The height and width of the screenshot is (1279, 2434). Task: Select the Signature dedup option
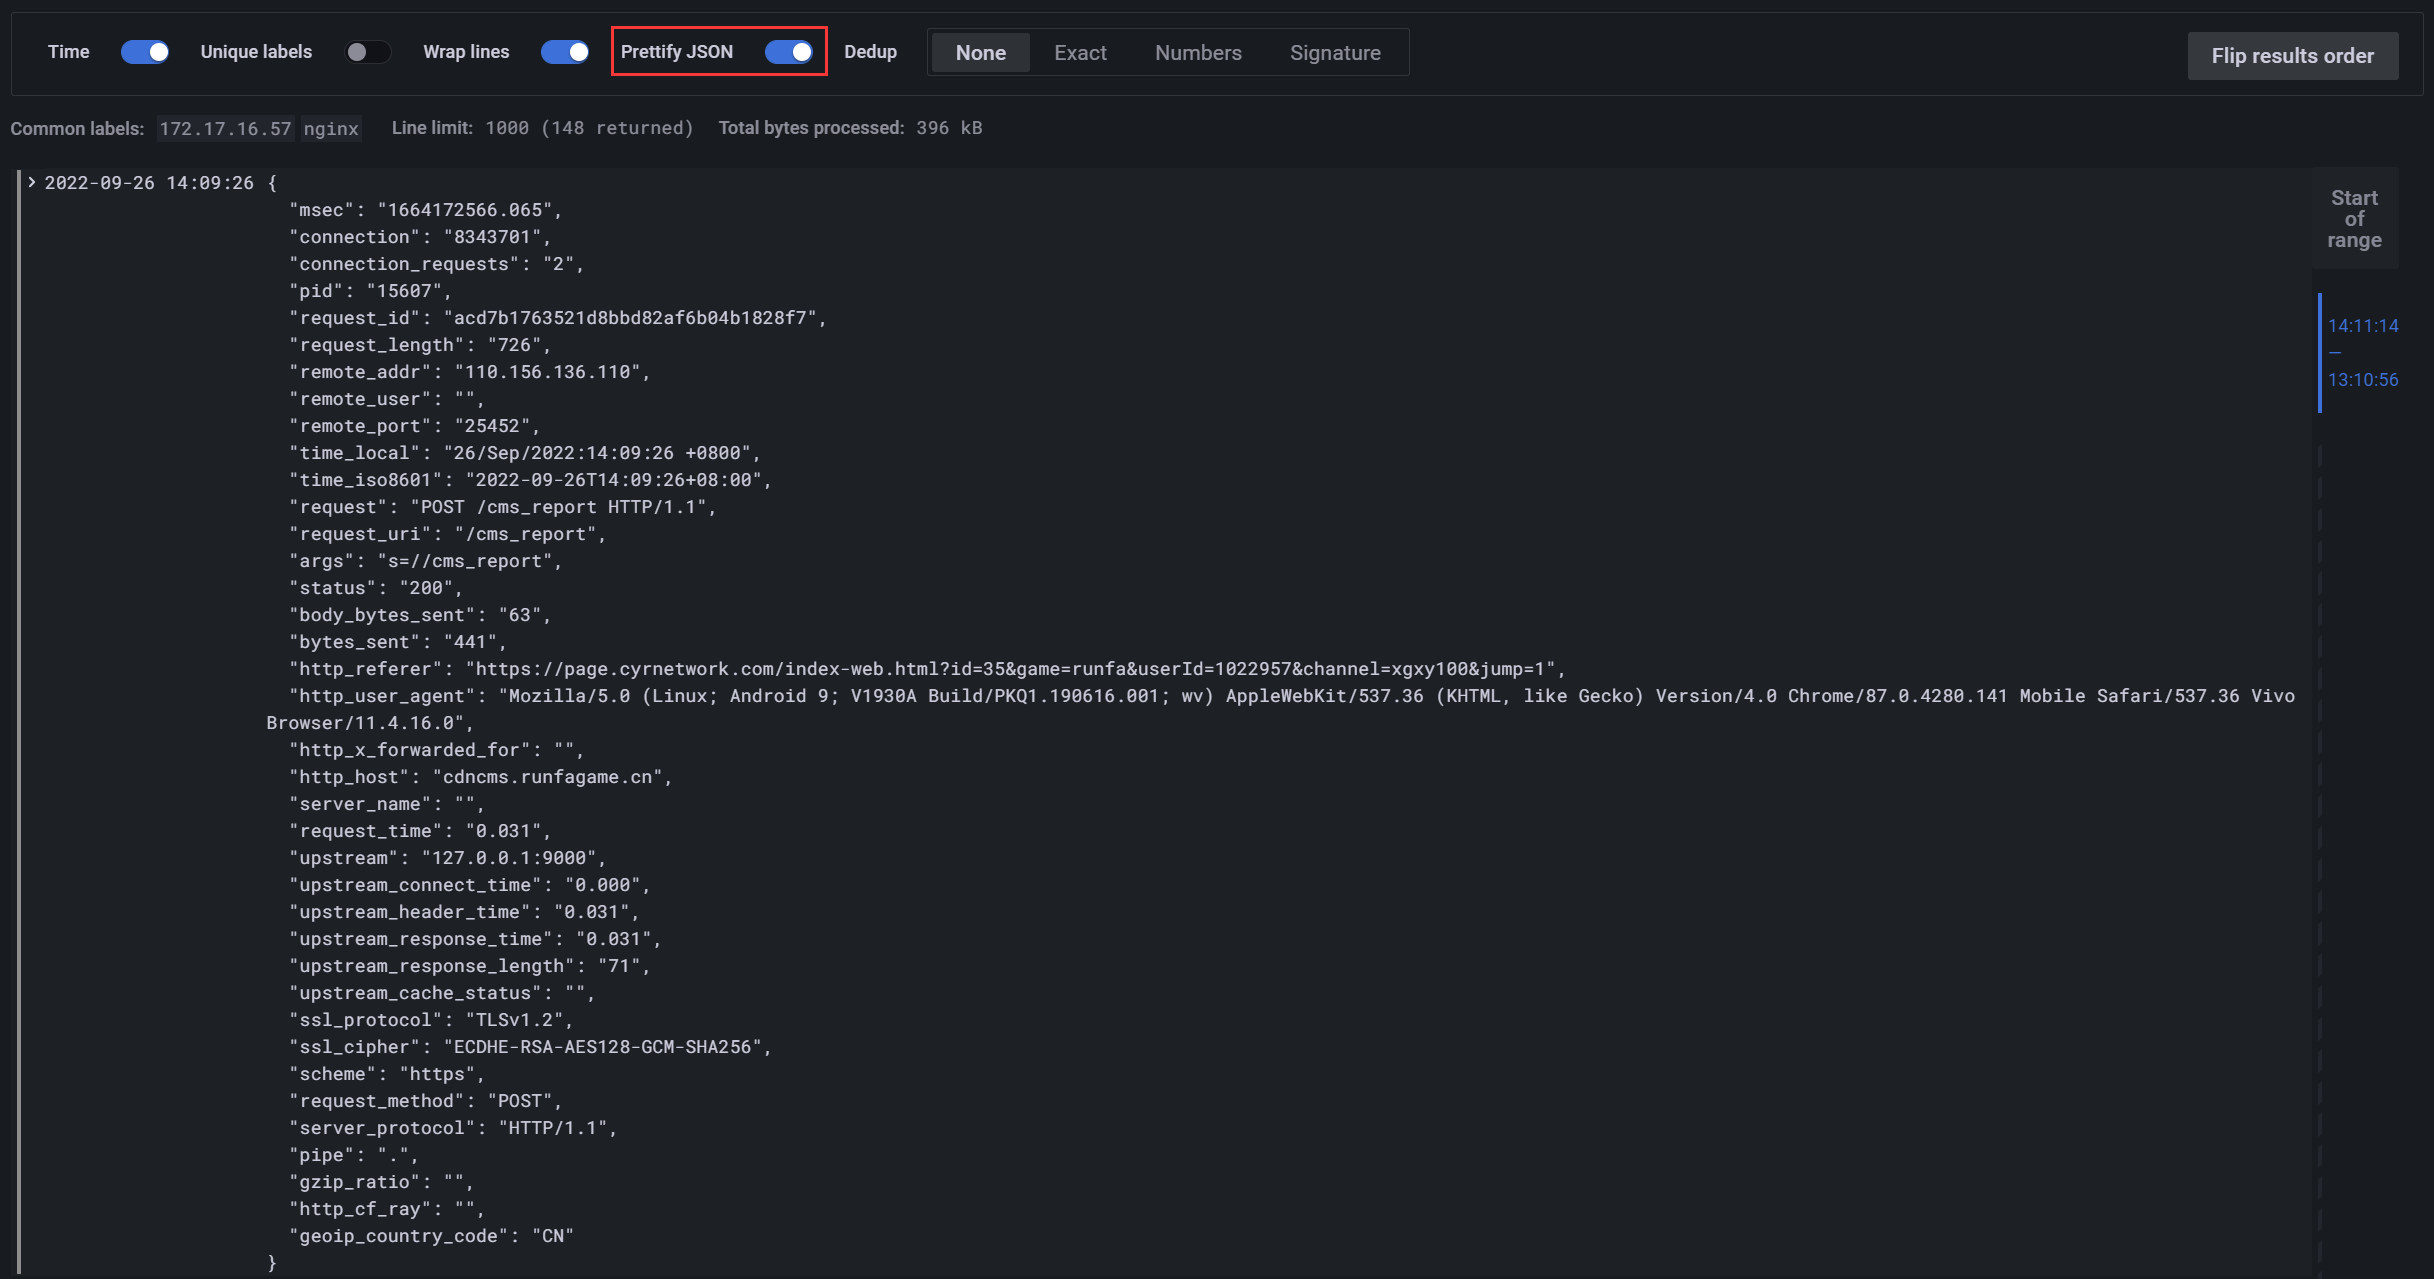[x=1335, y=53]
